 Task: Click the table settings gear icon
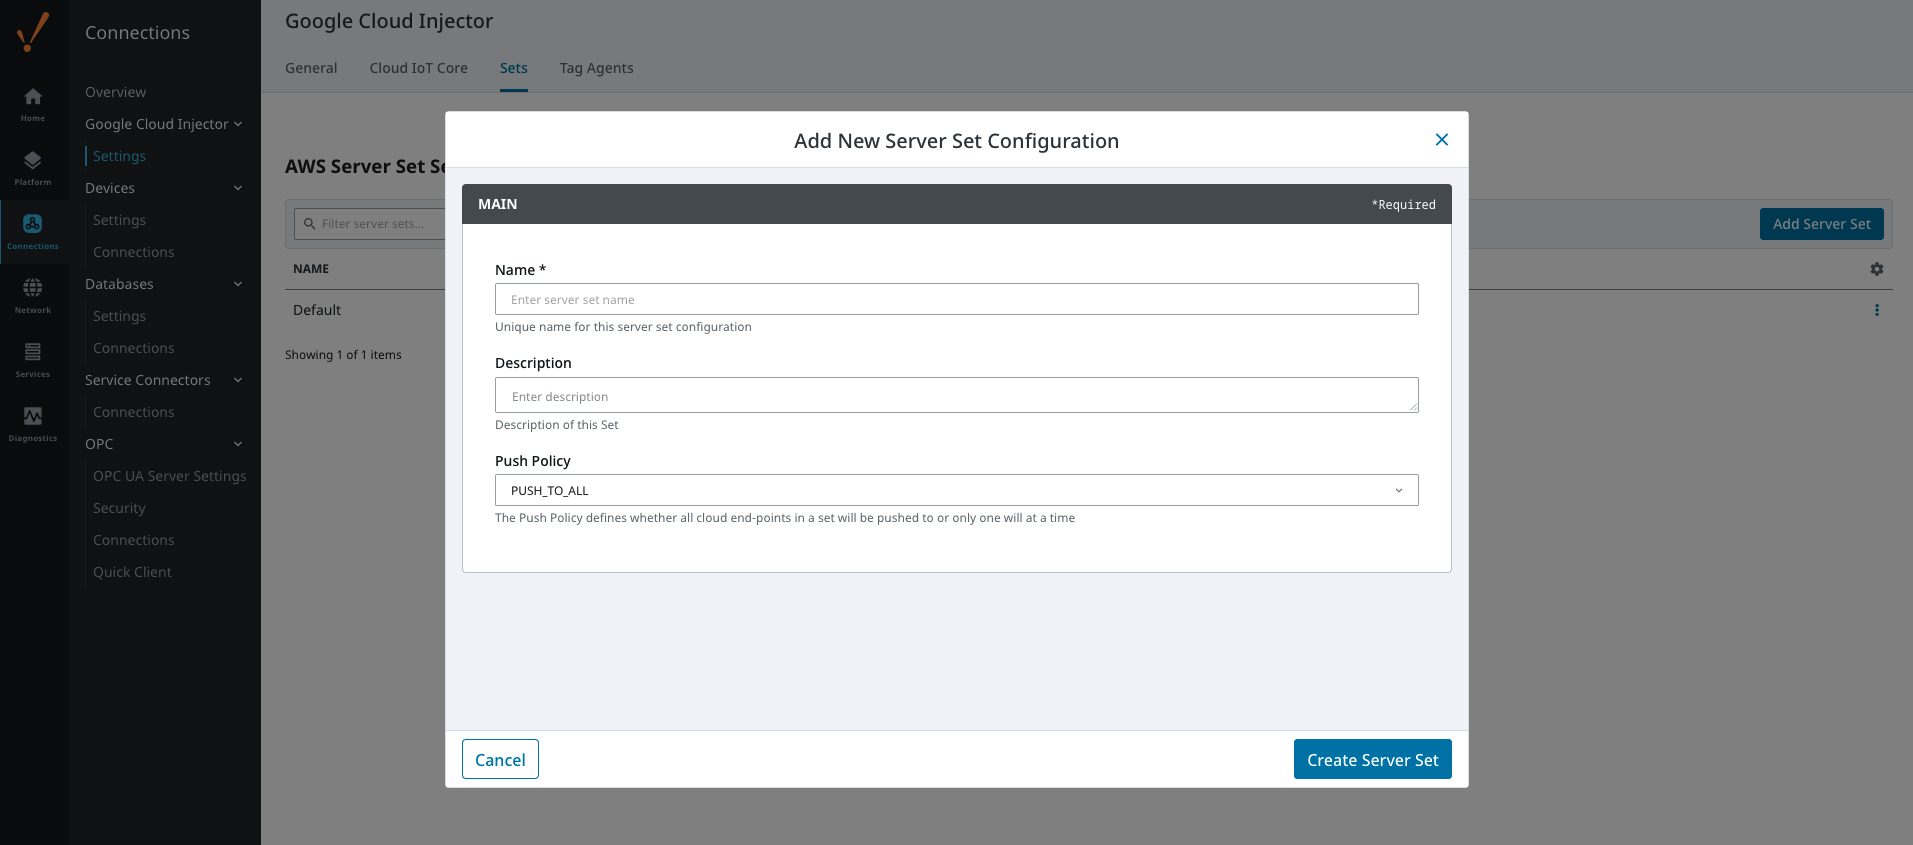1876,269
